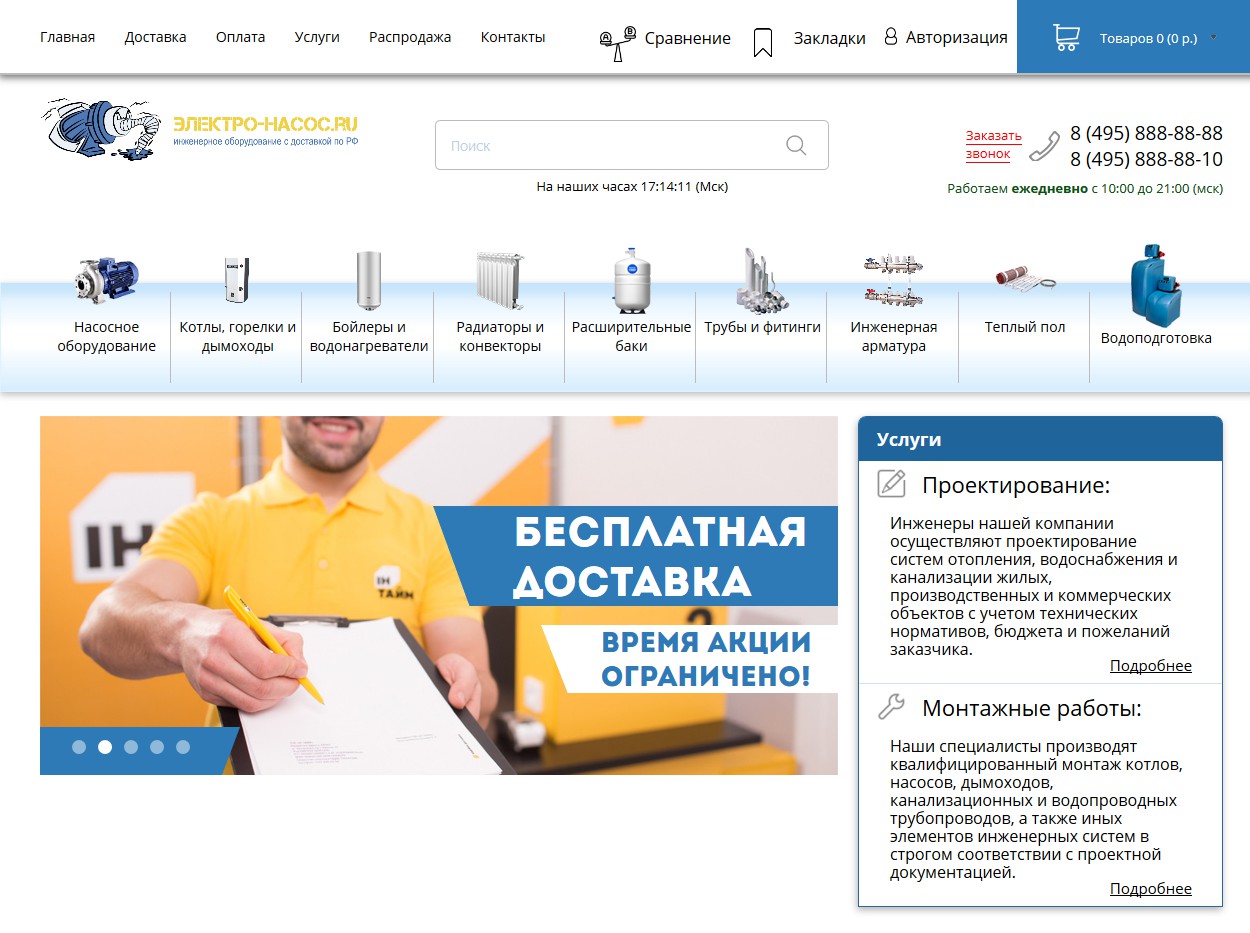This screenshot has width=1250, height=933.
Task: Open the Авторизация link
Action: coord(957,38)
